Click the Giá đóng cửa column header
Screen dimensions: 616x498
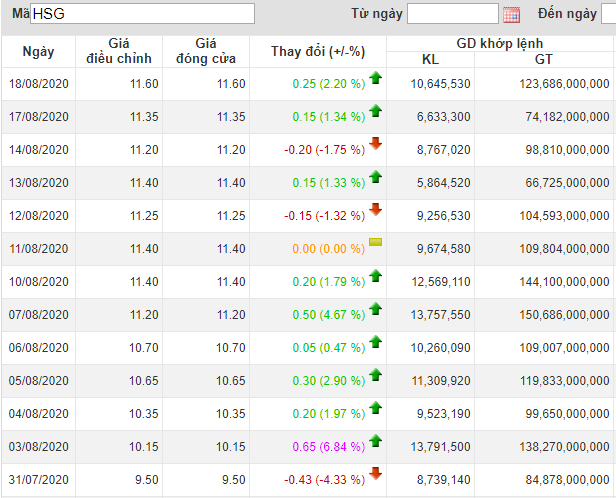pyautogui.click(x=206, y=51)
